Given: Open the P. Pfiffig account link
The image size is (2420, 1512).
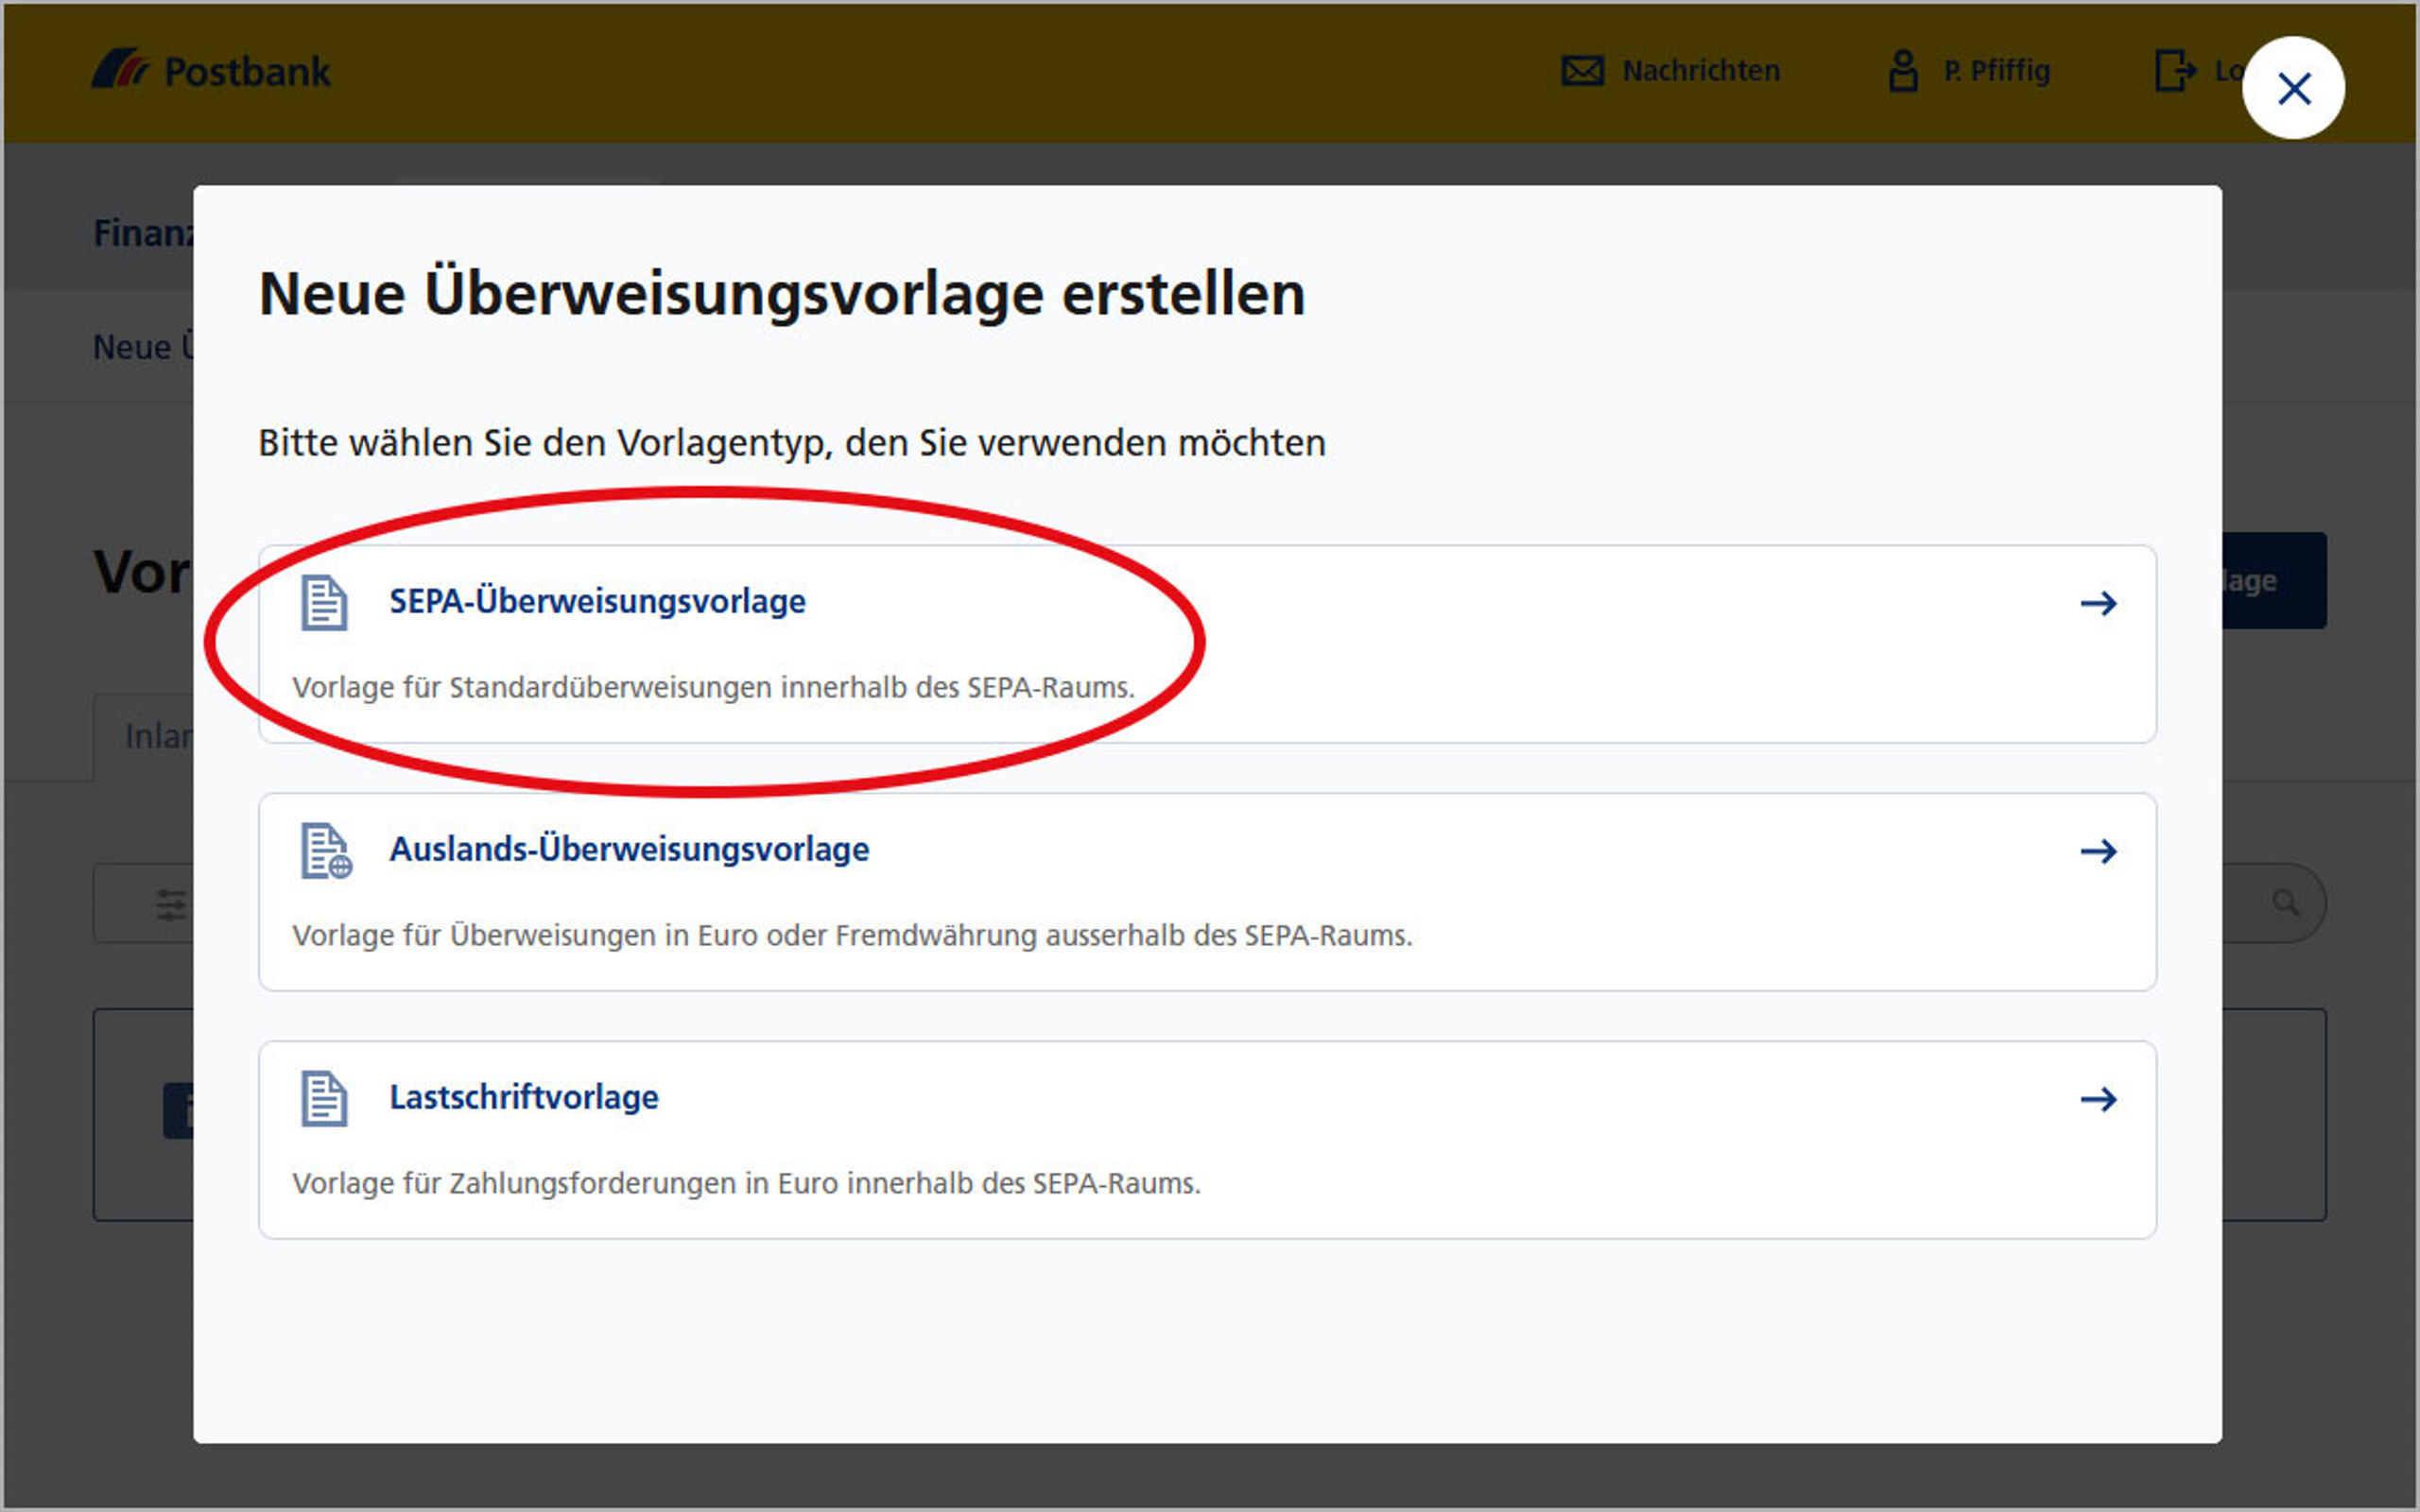Looking at the screenshot, I should (x=1996, y=71).
